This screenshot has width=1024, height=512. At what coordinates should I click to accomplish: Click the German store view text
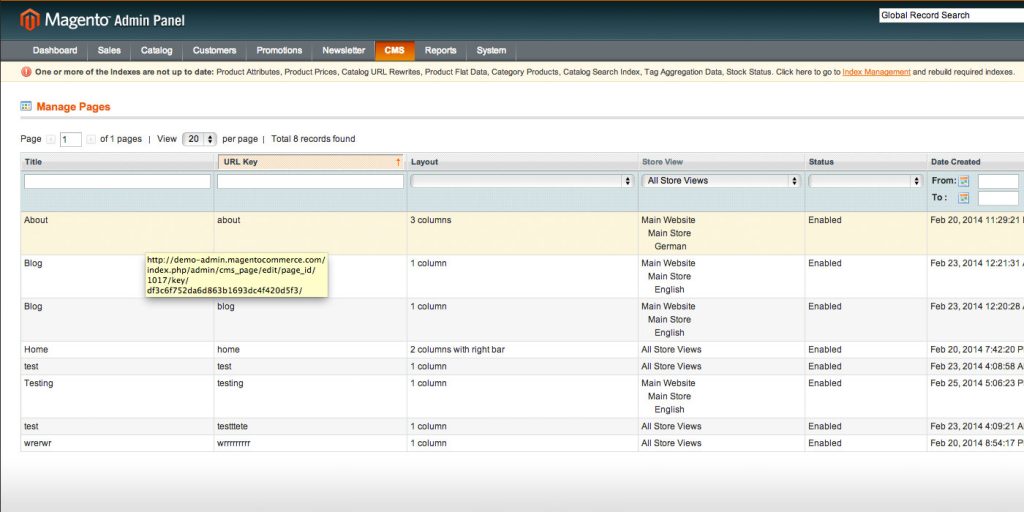tap(670, 247)
